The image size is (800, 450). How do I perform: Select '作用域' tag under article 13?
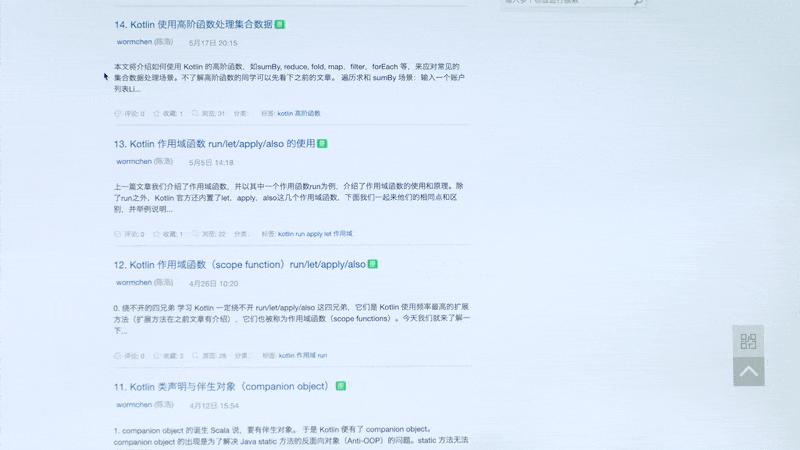[343, 234]
